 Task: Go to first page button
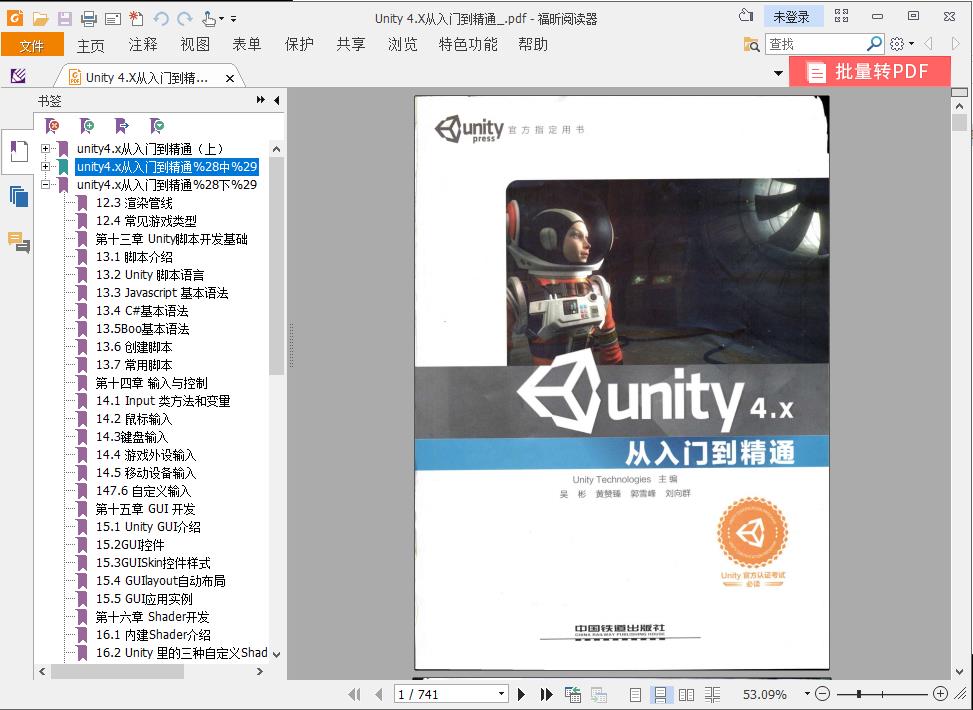(355, 694)
